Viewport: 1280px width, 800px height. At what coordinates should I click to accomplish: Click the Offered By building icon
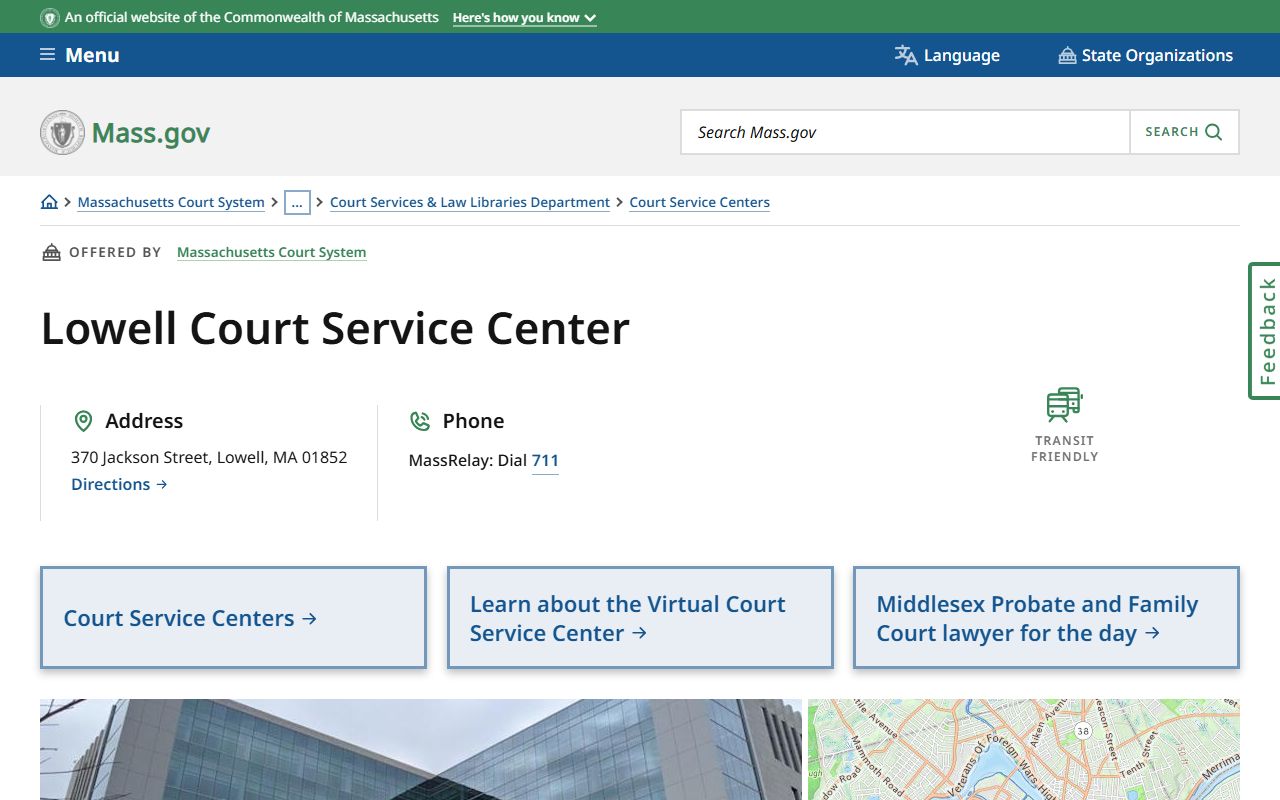pyautogui.click(x=51, y=252)
